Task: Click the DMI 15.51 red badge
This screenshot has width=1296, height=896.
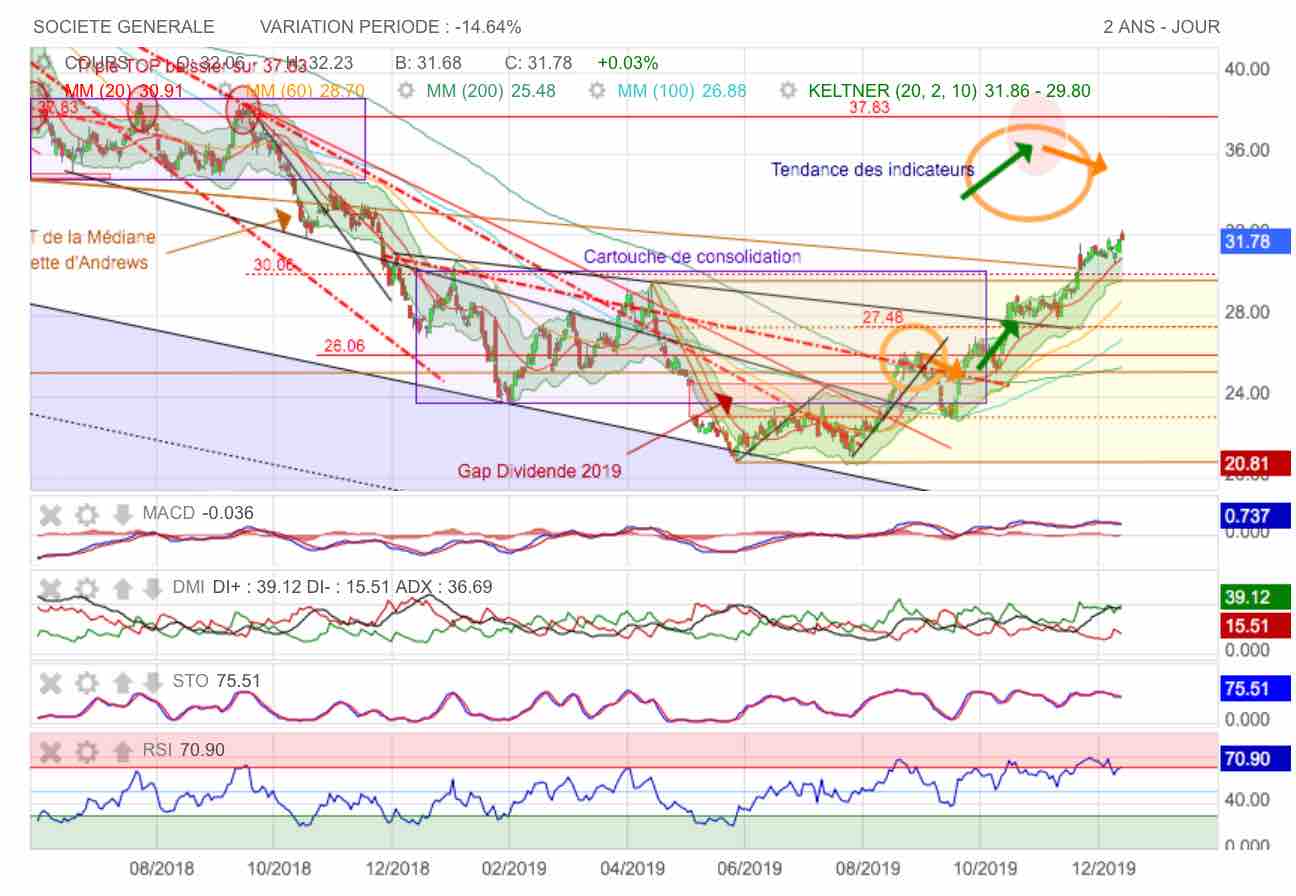Action: coord(1256,625)
